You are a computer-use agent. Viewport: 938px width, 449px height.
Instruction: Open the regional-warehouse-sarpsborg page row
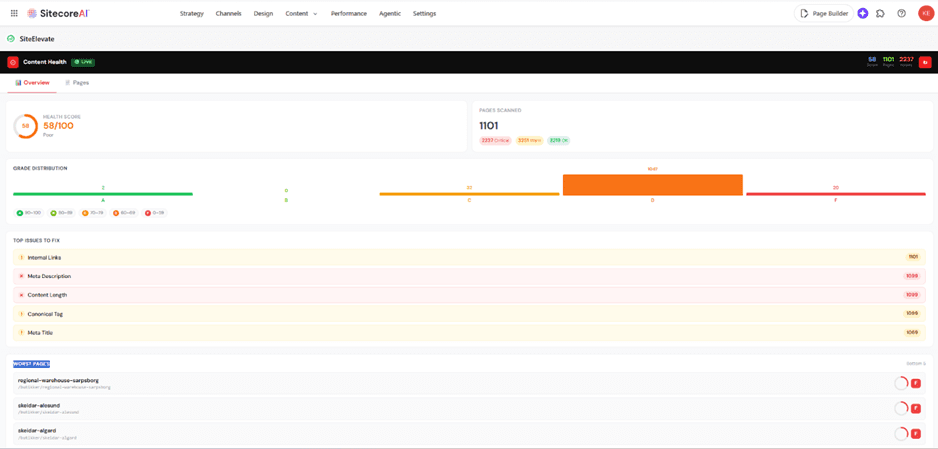[469, 383]
